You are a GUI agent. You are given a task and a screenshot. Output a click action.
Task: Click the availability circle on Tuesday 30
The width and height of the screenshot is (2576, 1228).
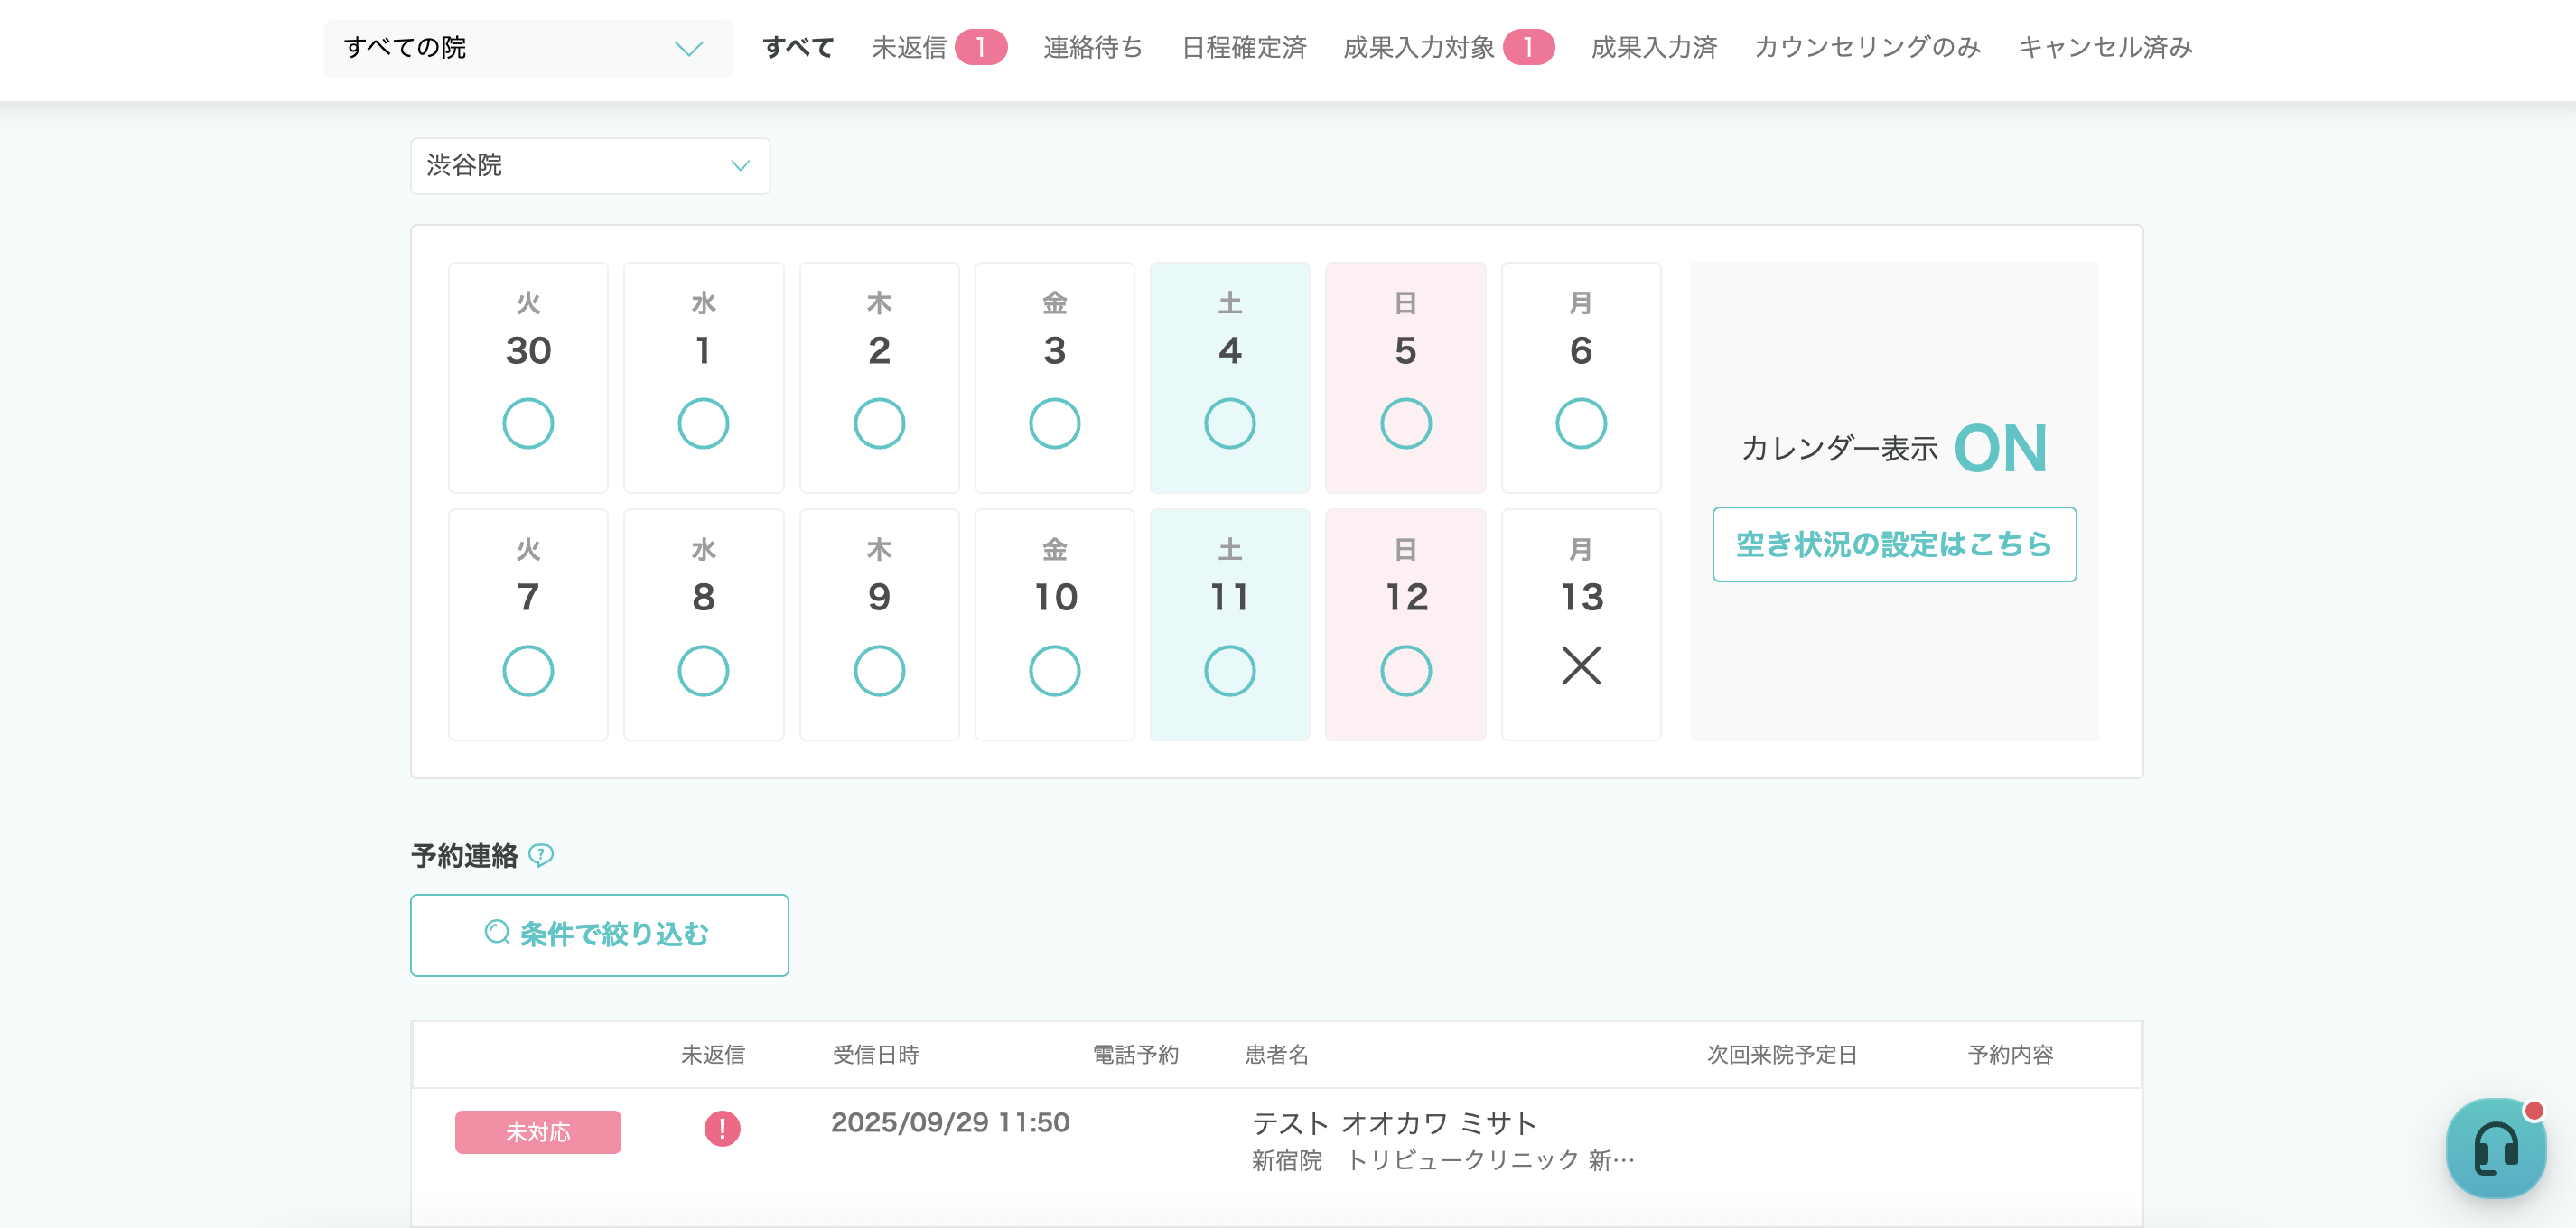tap(528, 423)
